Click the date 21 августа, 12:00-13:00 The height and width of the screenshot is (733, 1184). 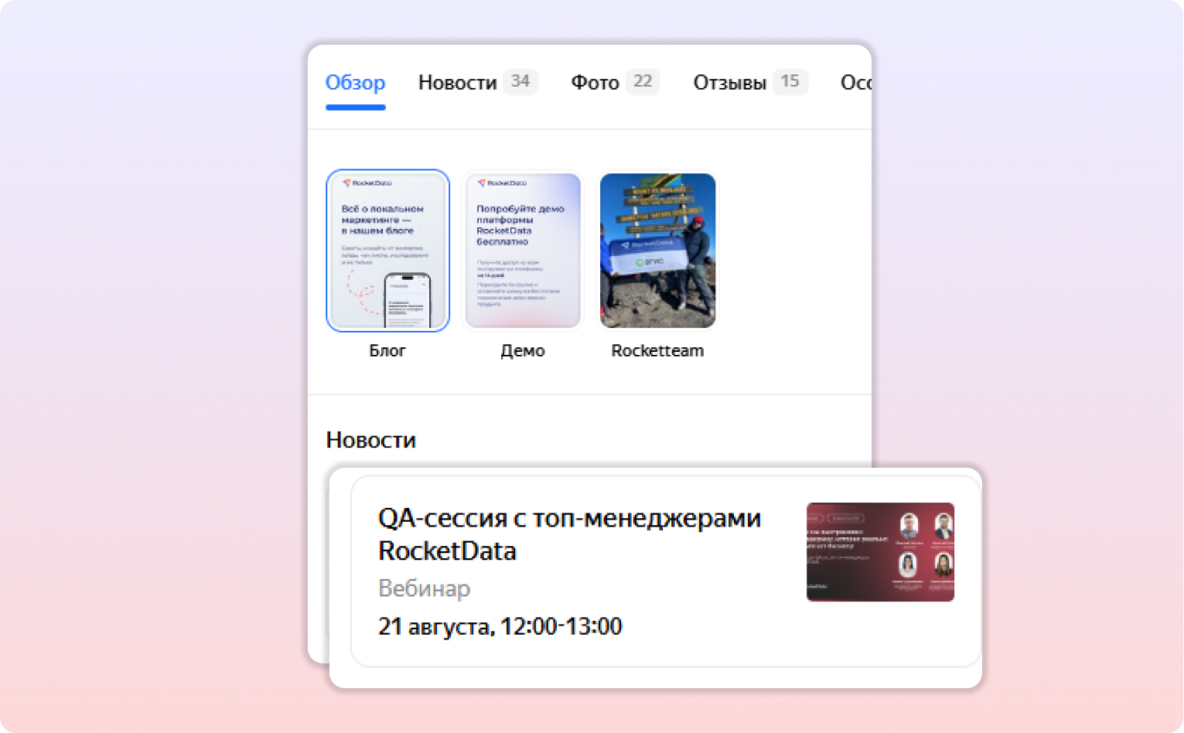point(500,627)
